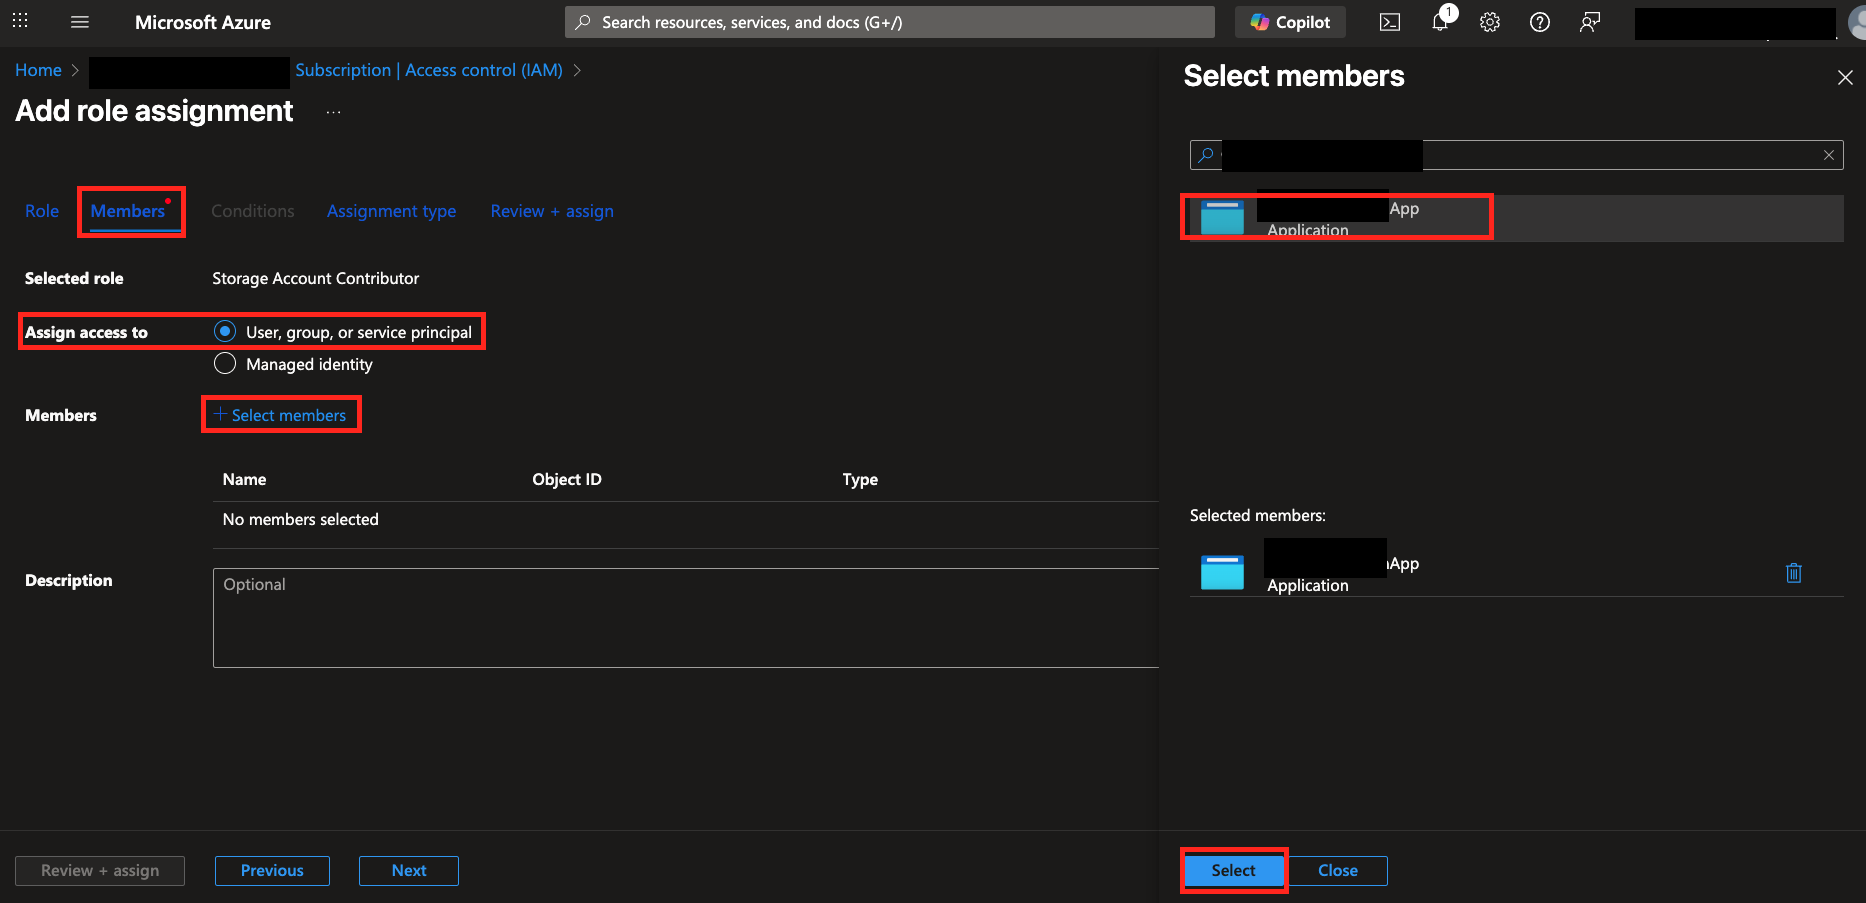Click the Storage Account Contributor role text
Image resolution: width=1866 pixels, height=903 pixels.
pyautogui.click(x=316, y=278)
